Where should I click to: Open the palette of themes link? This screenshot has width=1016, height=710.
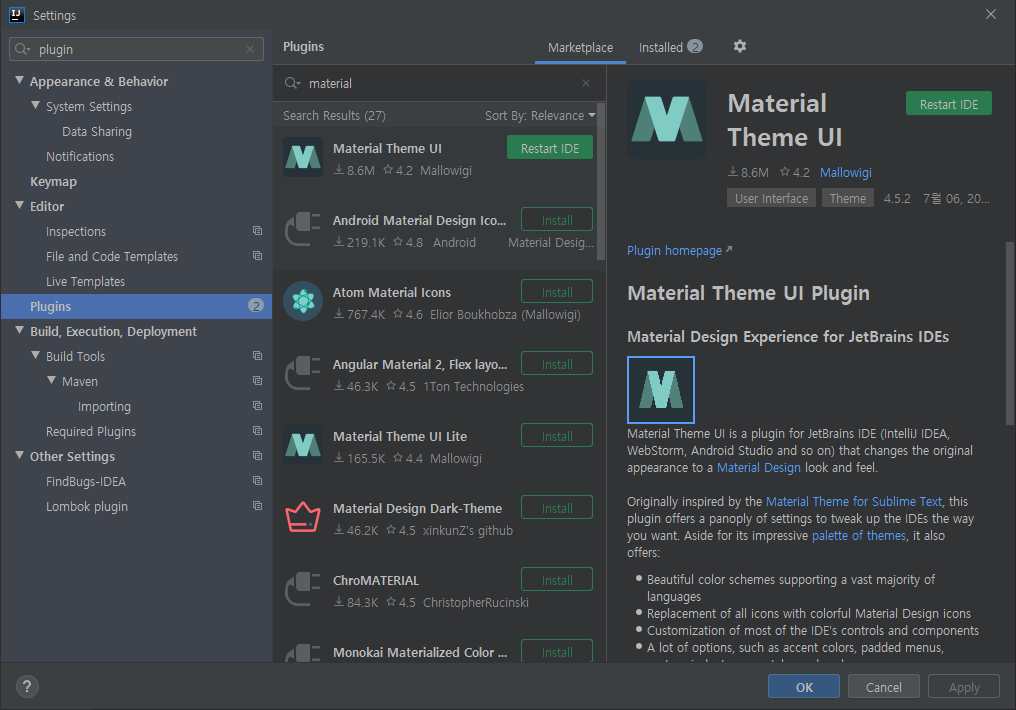(x=859, y=536)
